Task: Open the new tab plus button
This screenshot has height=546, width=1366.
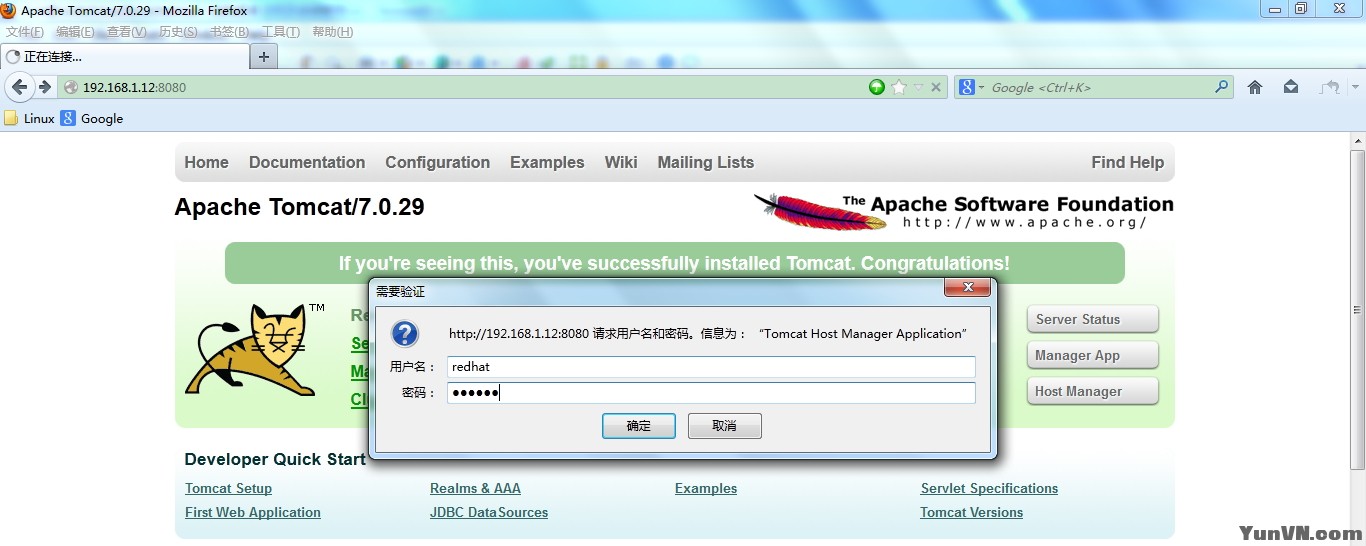Action: (264, 56)
